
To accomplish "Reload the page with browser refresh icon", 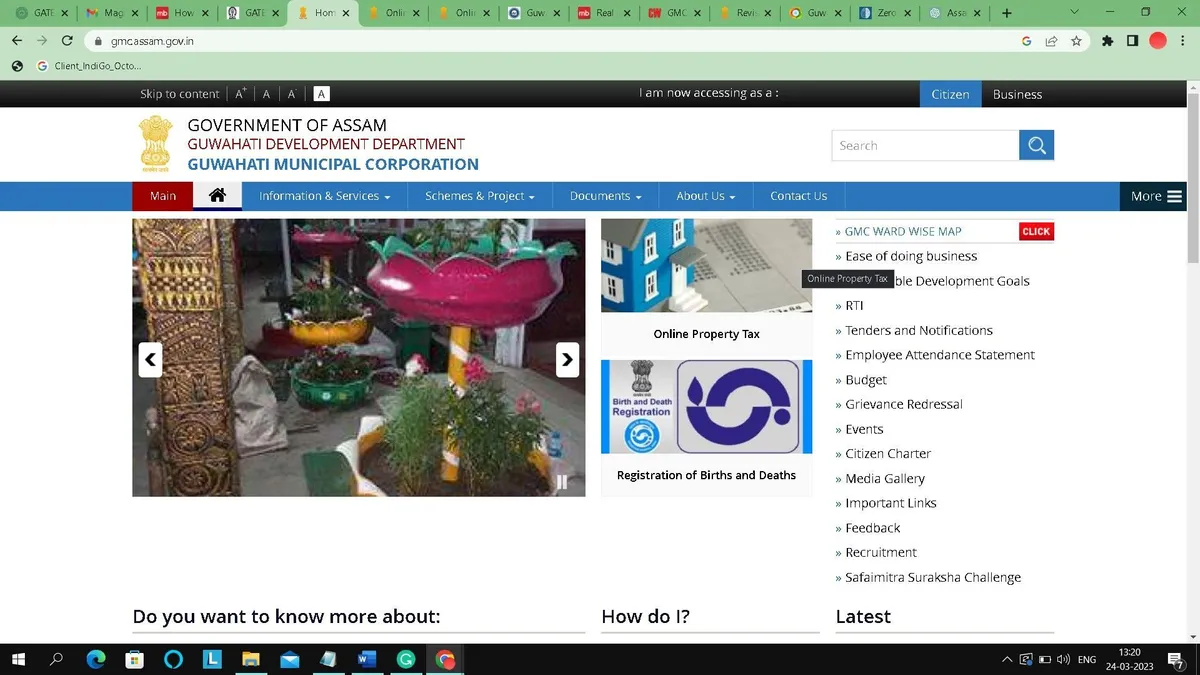I will [67, 41].
